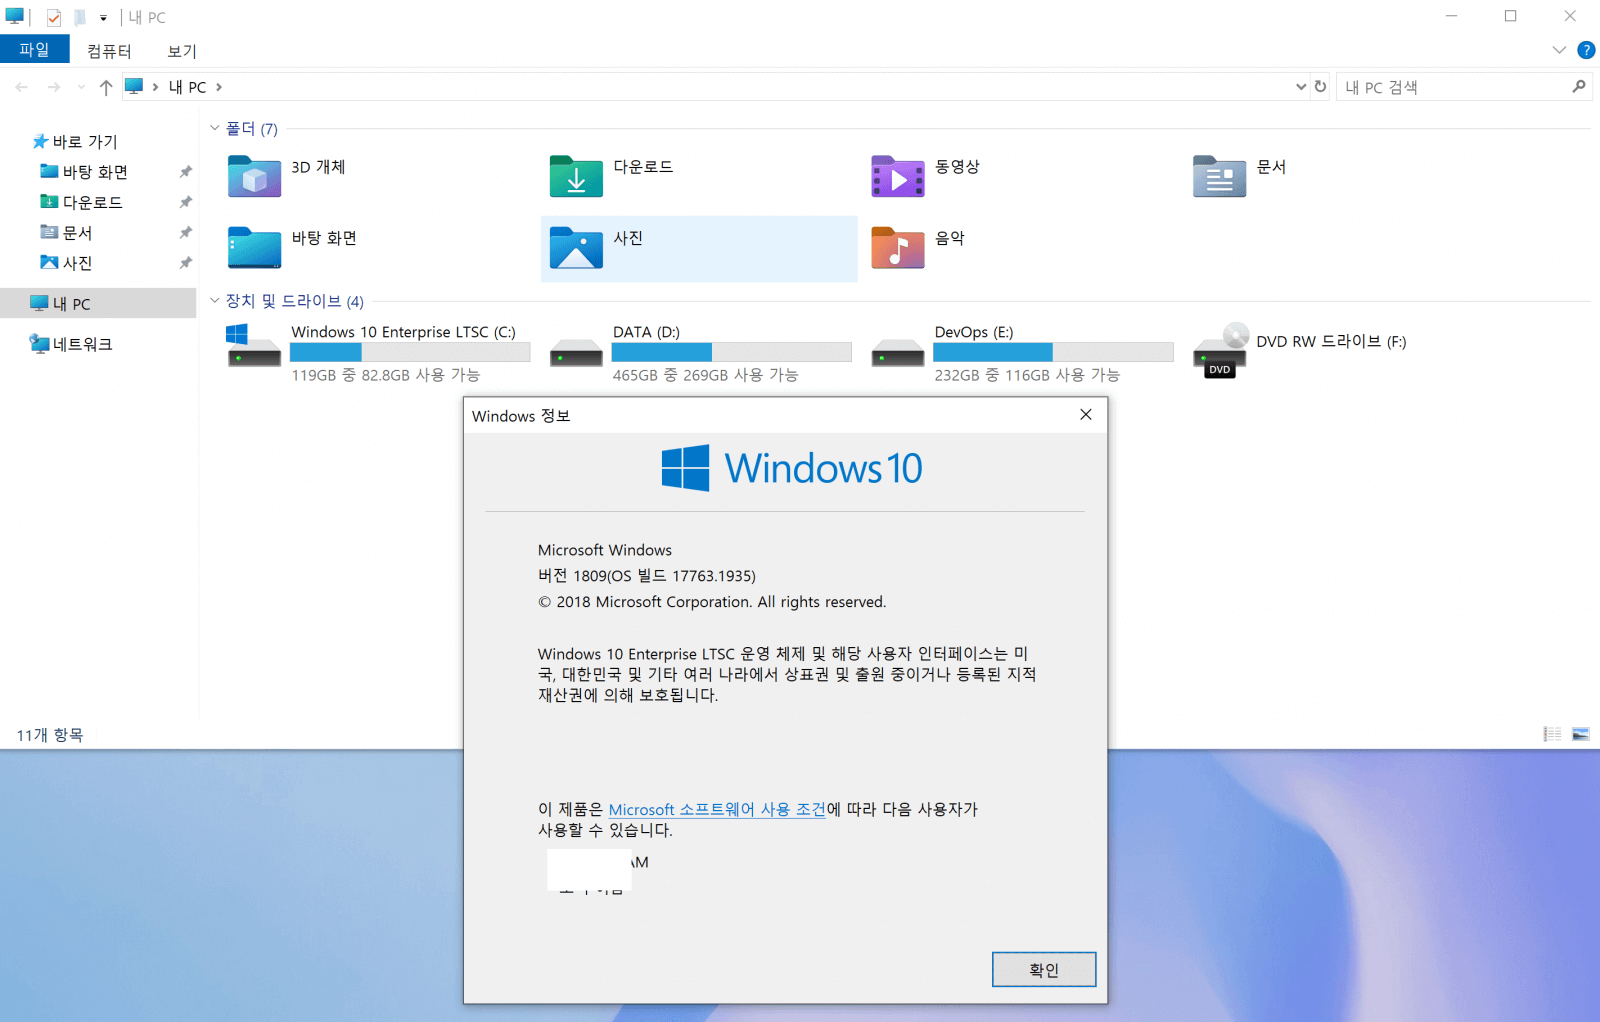The height and width of the screenshot is (1022, 1600).
Task: Click the back arrow navigation button
Action: point(22,87)
